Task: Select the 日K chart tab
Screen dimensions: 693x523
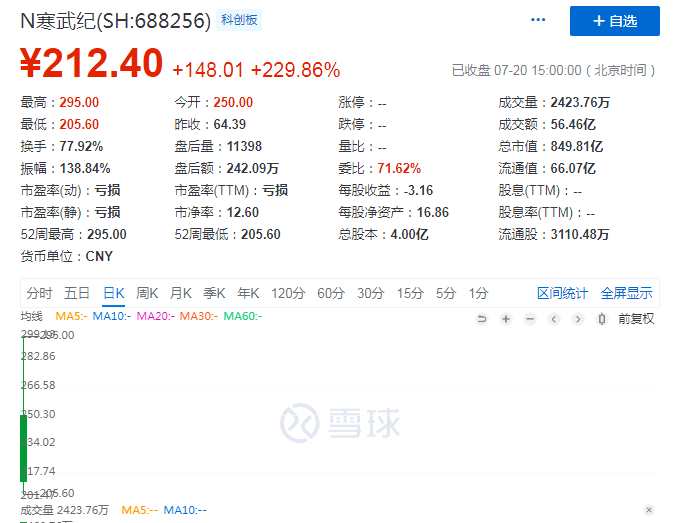Action: tap(114, 293)
